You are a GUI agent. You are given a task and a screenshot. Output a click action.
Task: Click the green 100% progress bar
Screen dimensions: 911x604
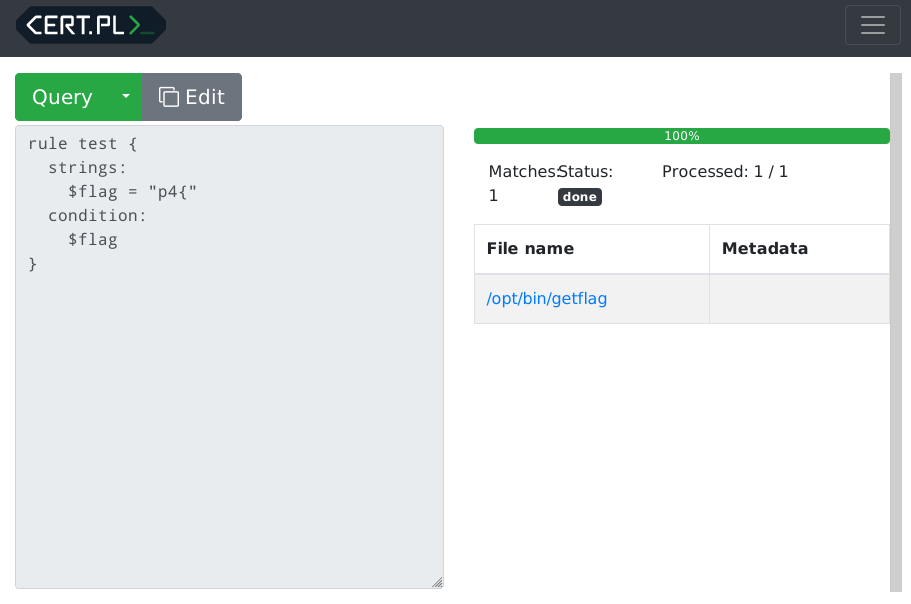[681, 136]
